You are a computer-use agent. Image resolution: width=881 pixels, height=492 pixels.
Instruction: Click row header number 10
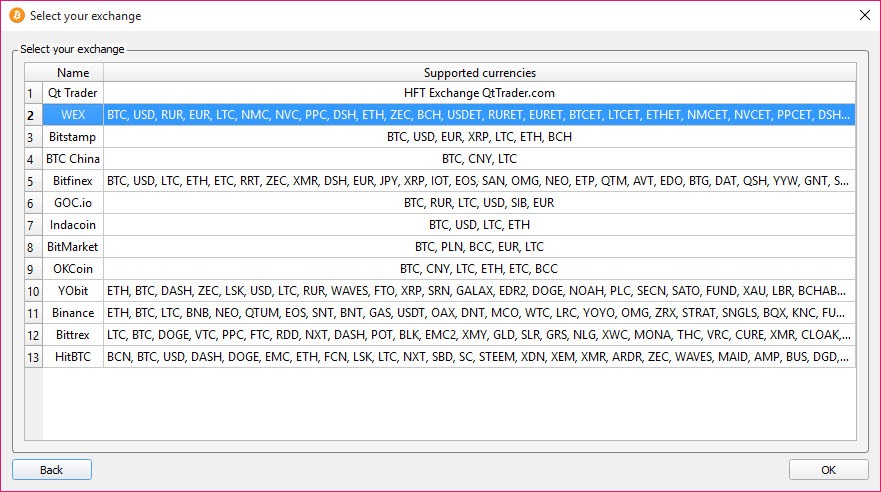click(x=33, y=291)
